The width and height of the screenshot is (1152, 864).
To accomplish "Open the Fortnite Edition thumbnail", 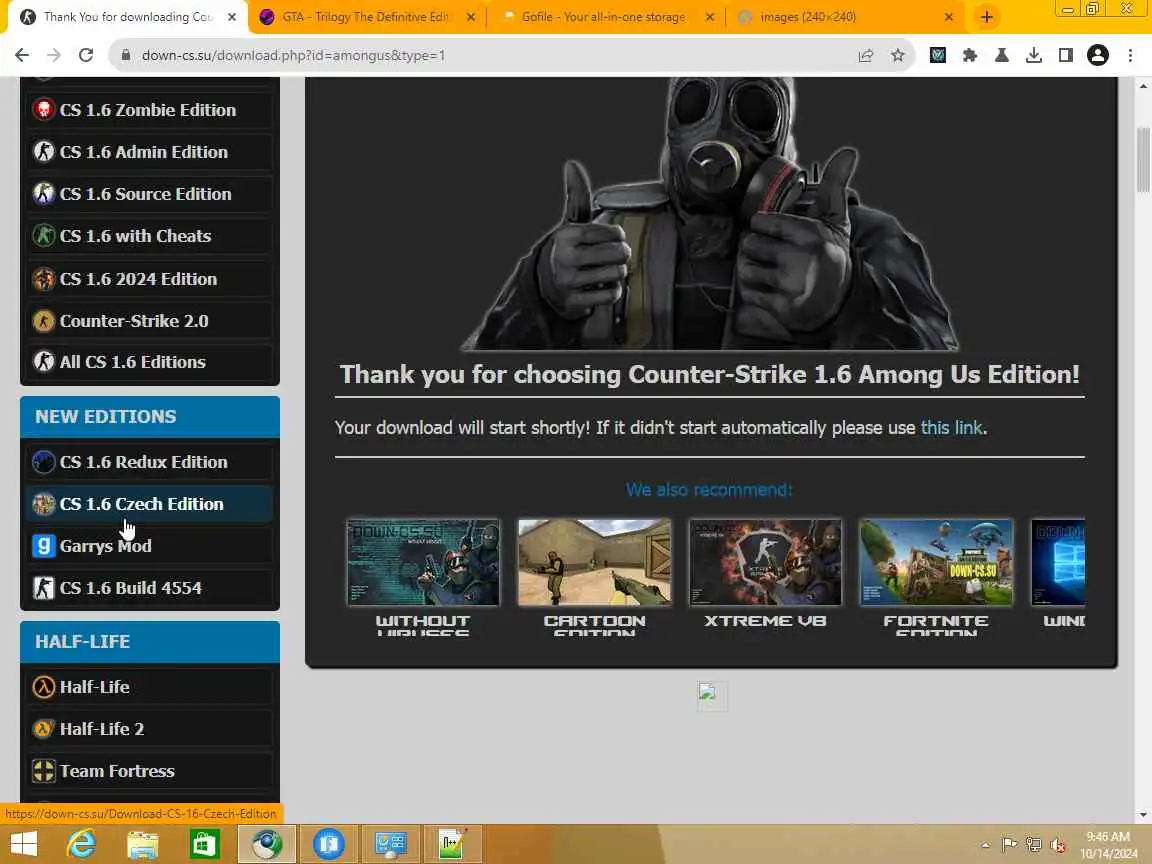I will pos(936,563).
